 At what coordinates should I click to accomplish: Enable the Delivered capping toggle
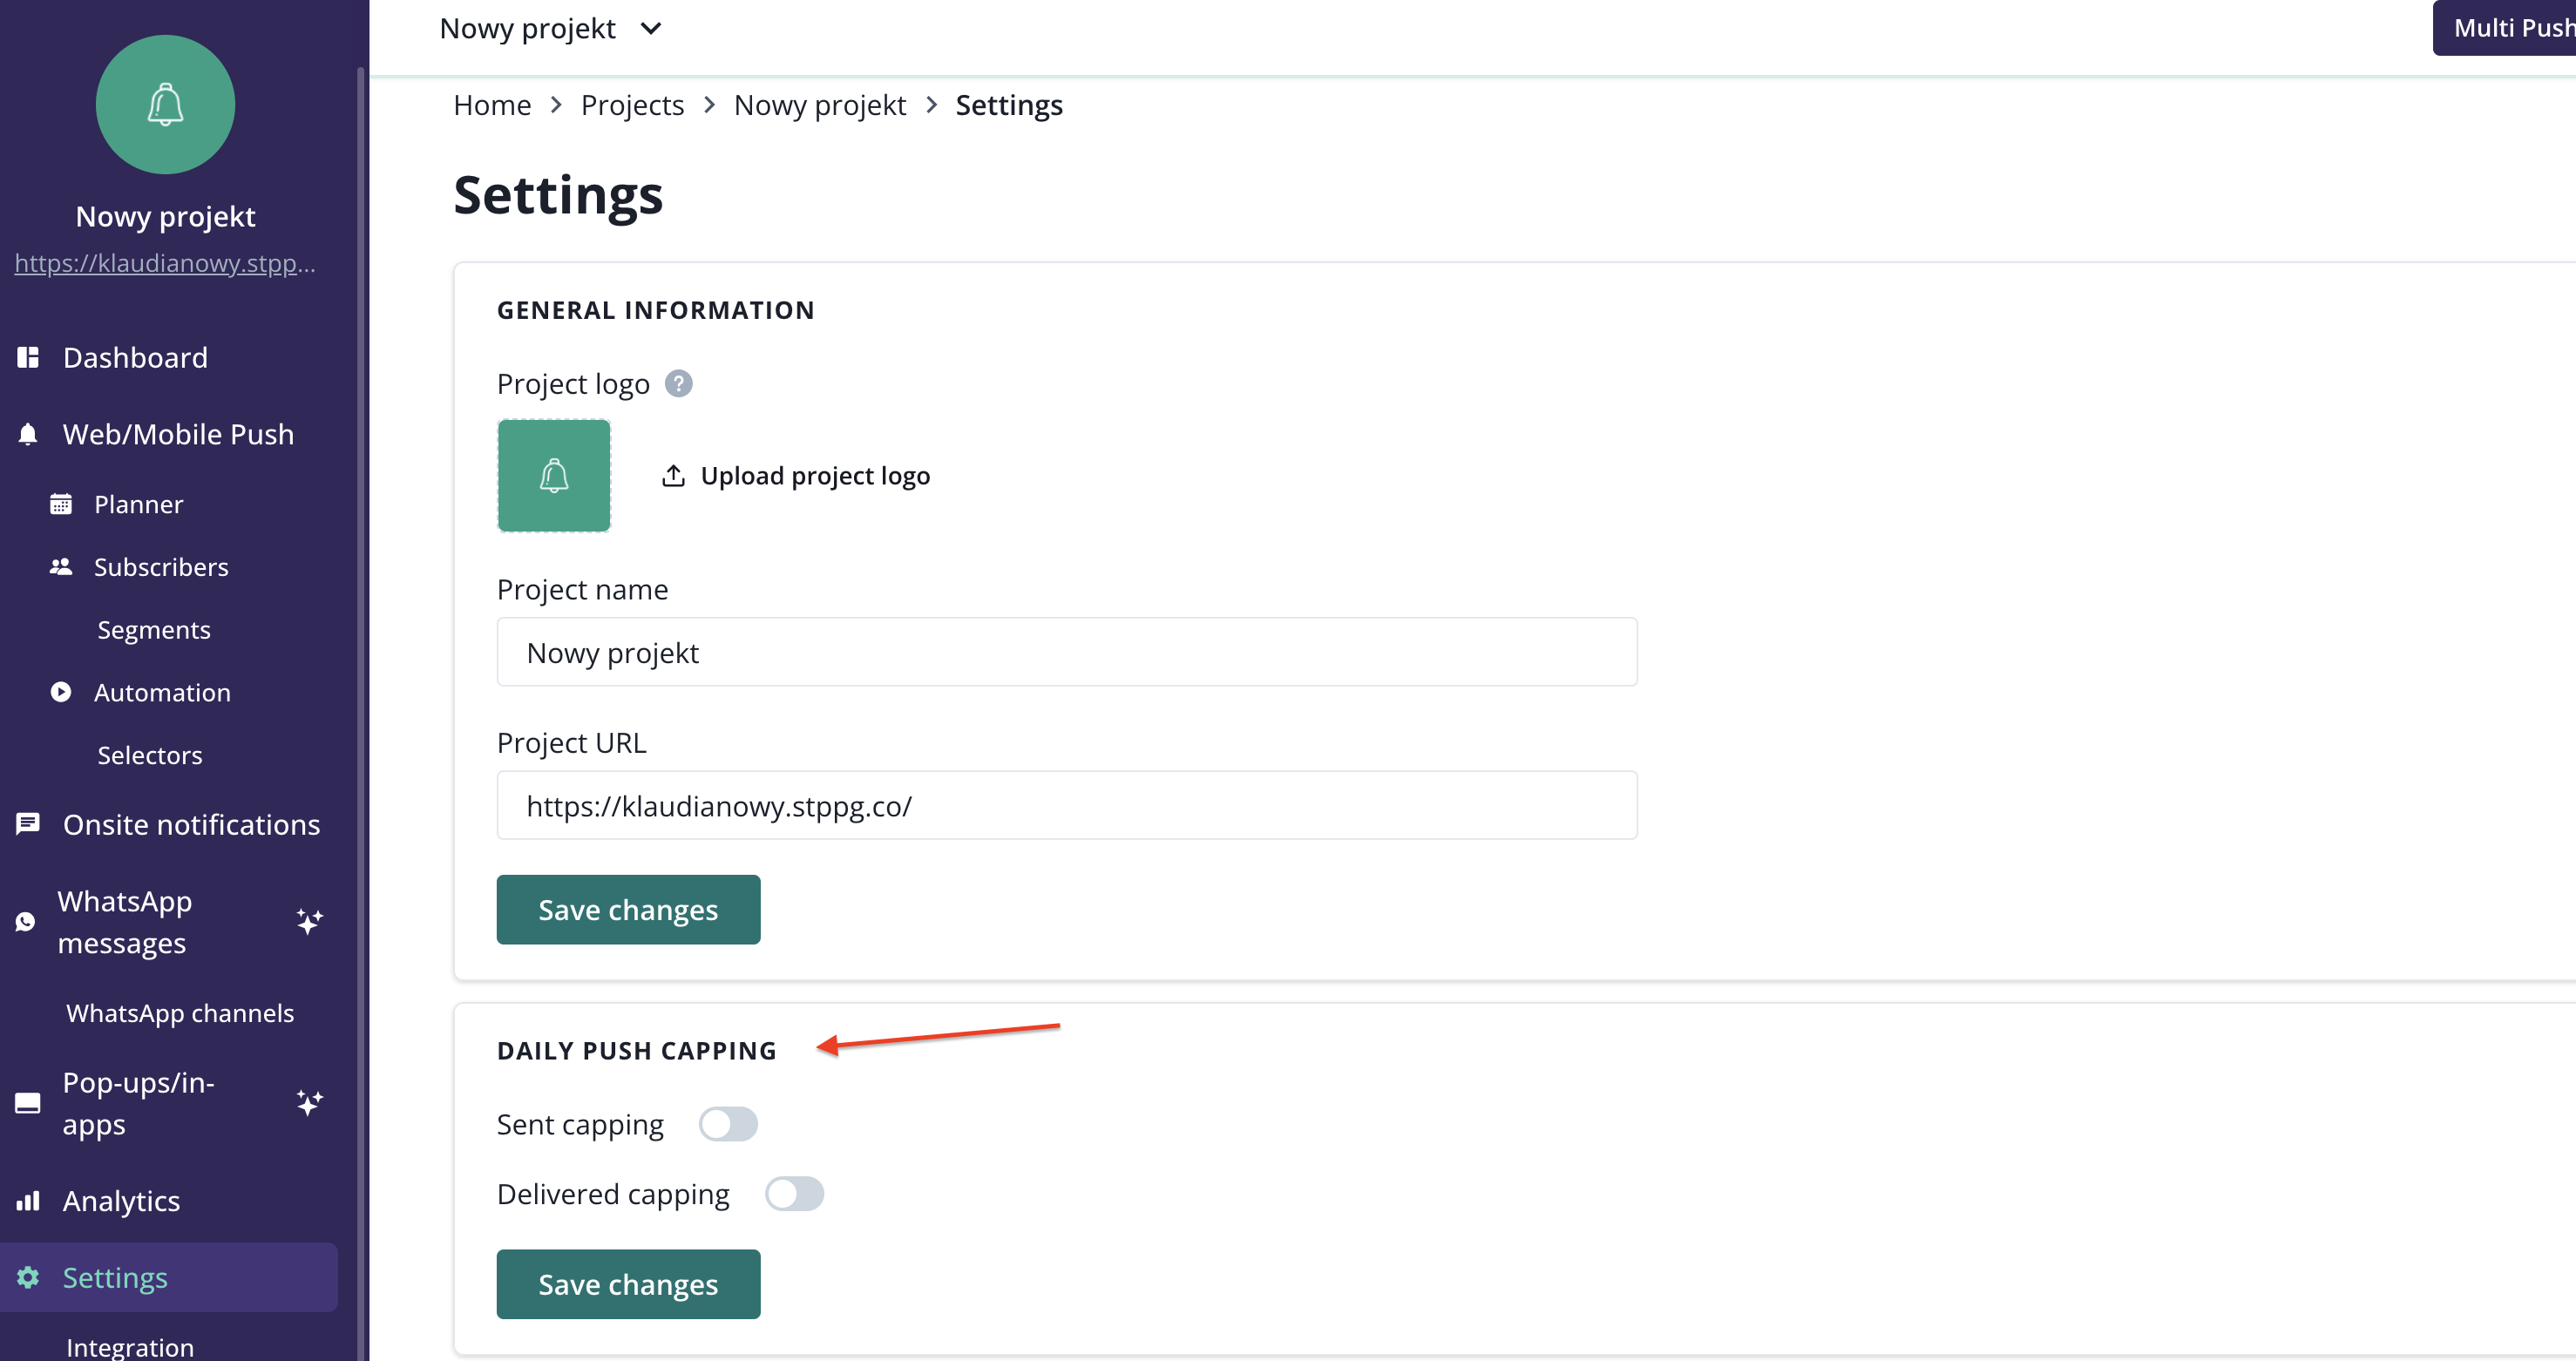794,1194
